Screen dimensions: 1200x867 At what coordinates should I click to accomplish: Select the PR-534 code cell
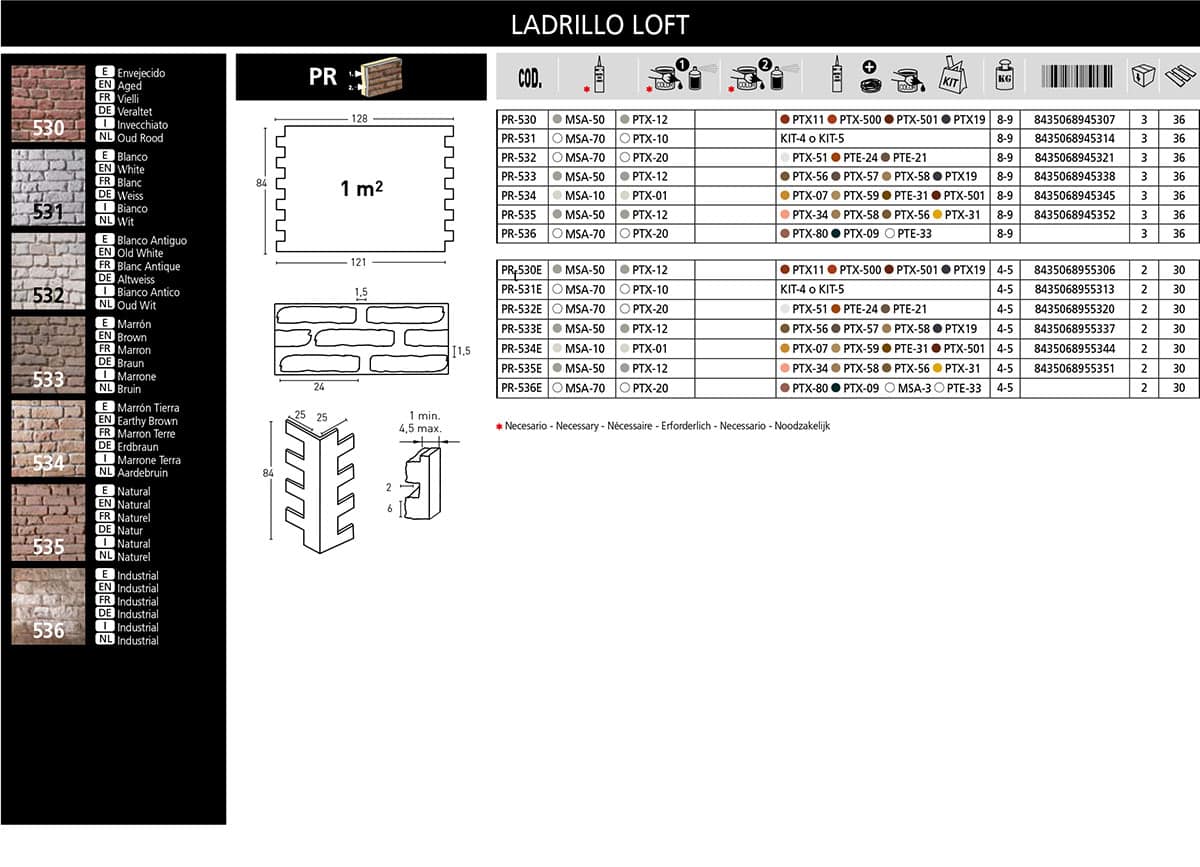tap(521, 196)
